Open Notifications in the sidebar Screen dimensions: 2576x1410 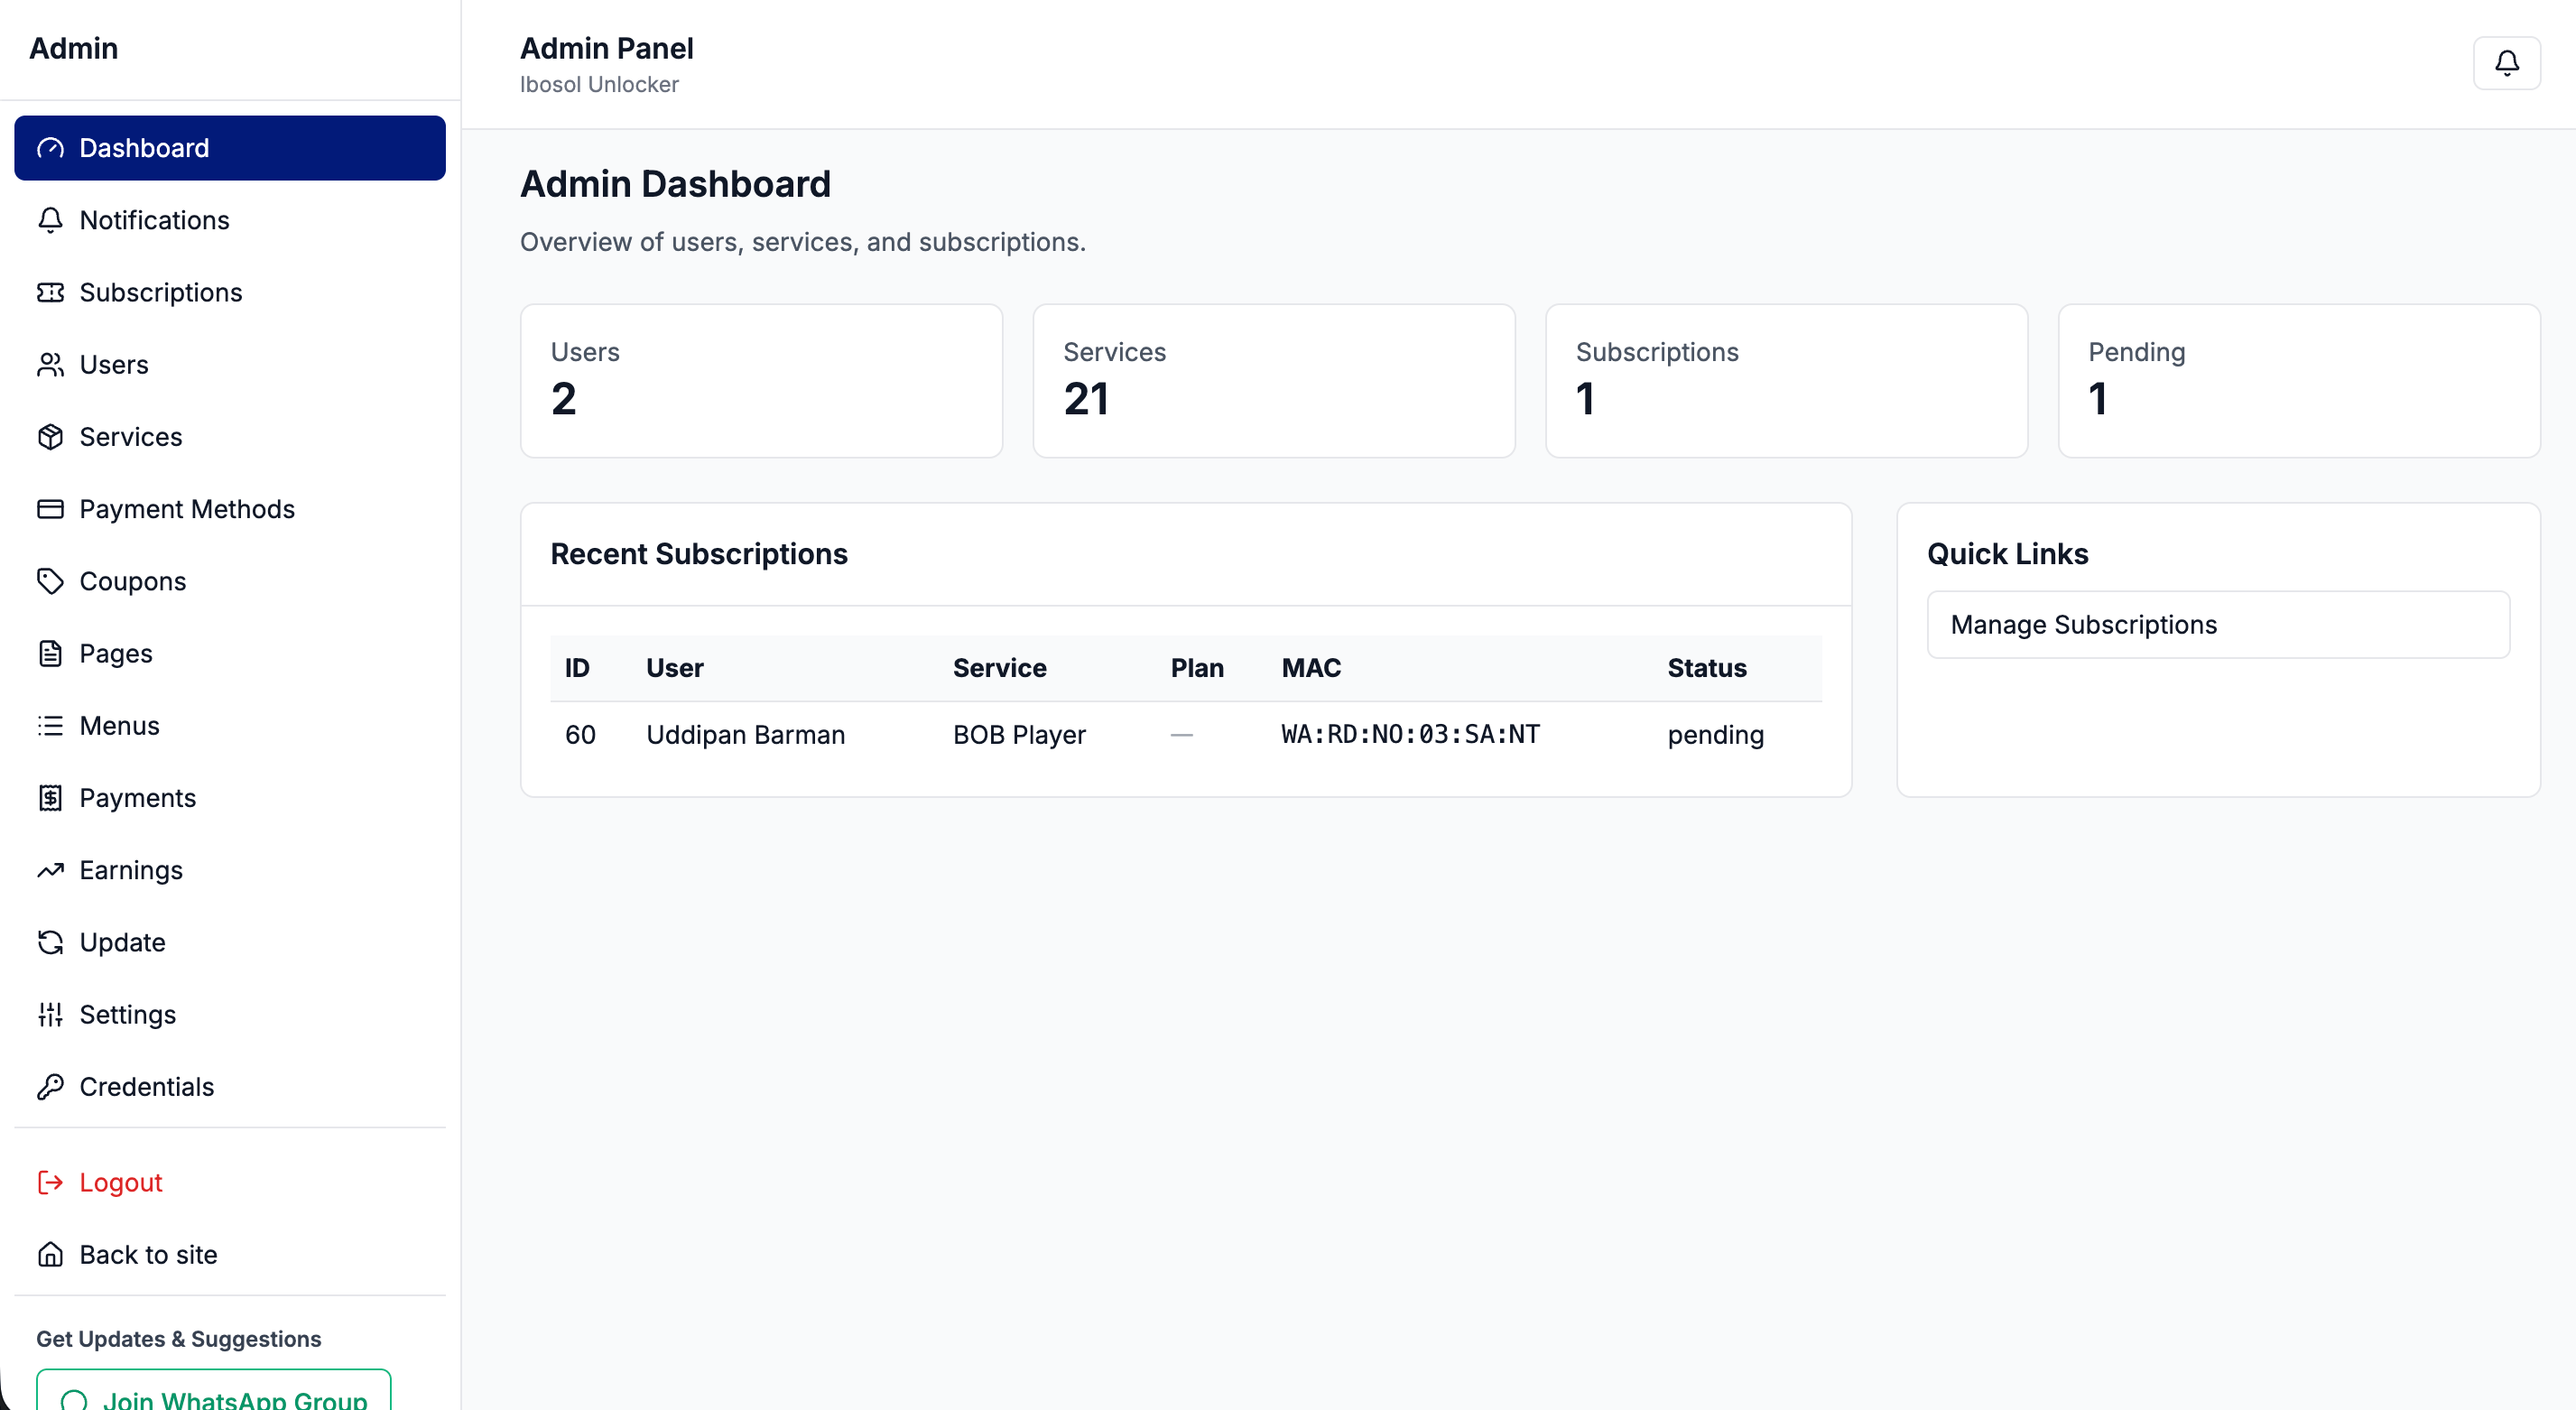pos(154,220)
